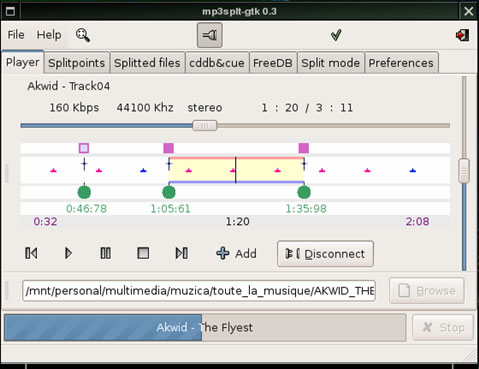Open the Help menu
The image size is (479, 369).
tap(49, 35)
